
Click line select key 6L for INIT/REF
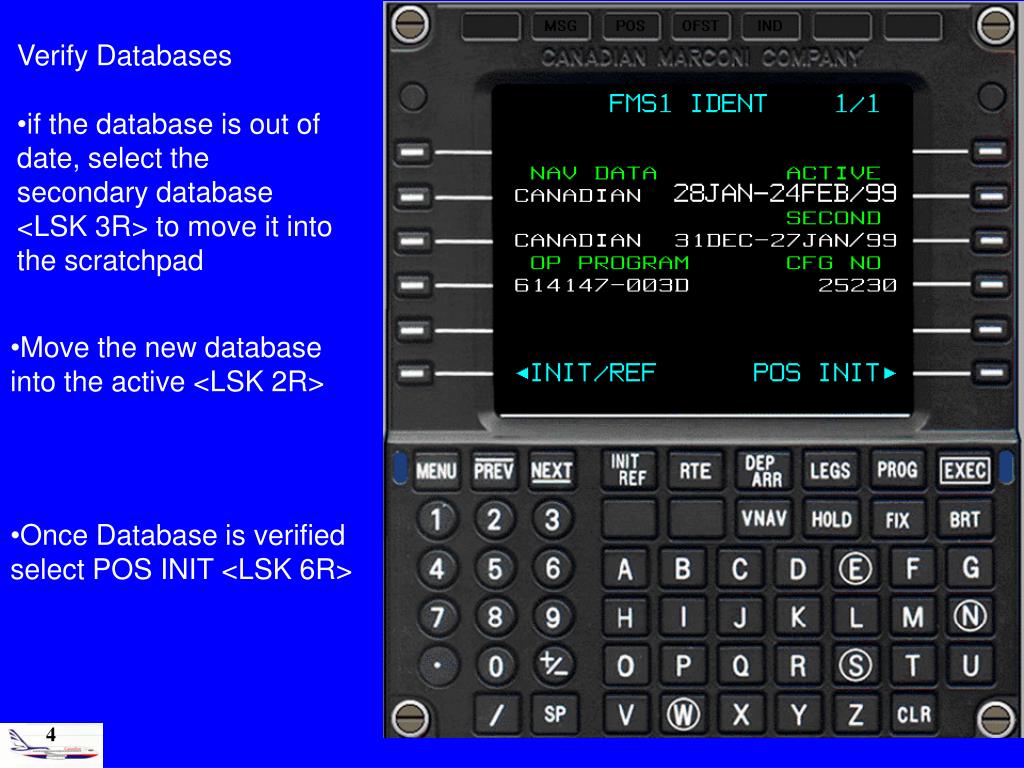(413, 374)
